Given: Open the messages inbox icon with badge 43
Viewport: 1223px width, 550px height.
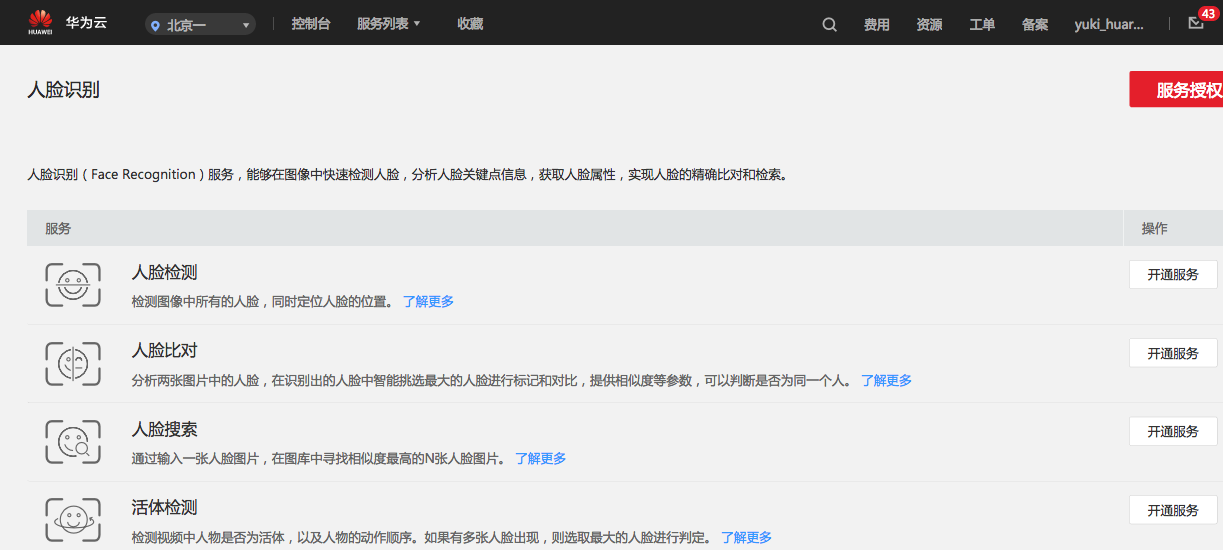Looking at the screenshot, I should [1196, 21].
